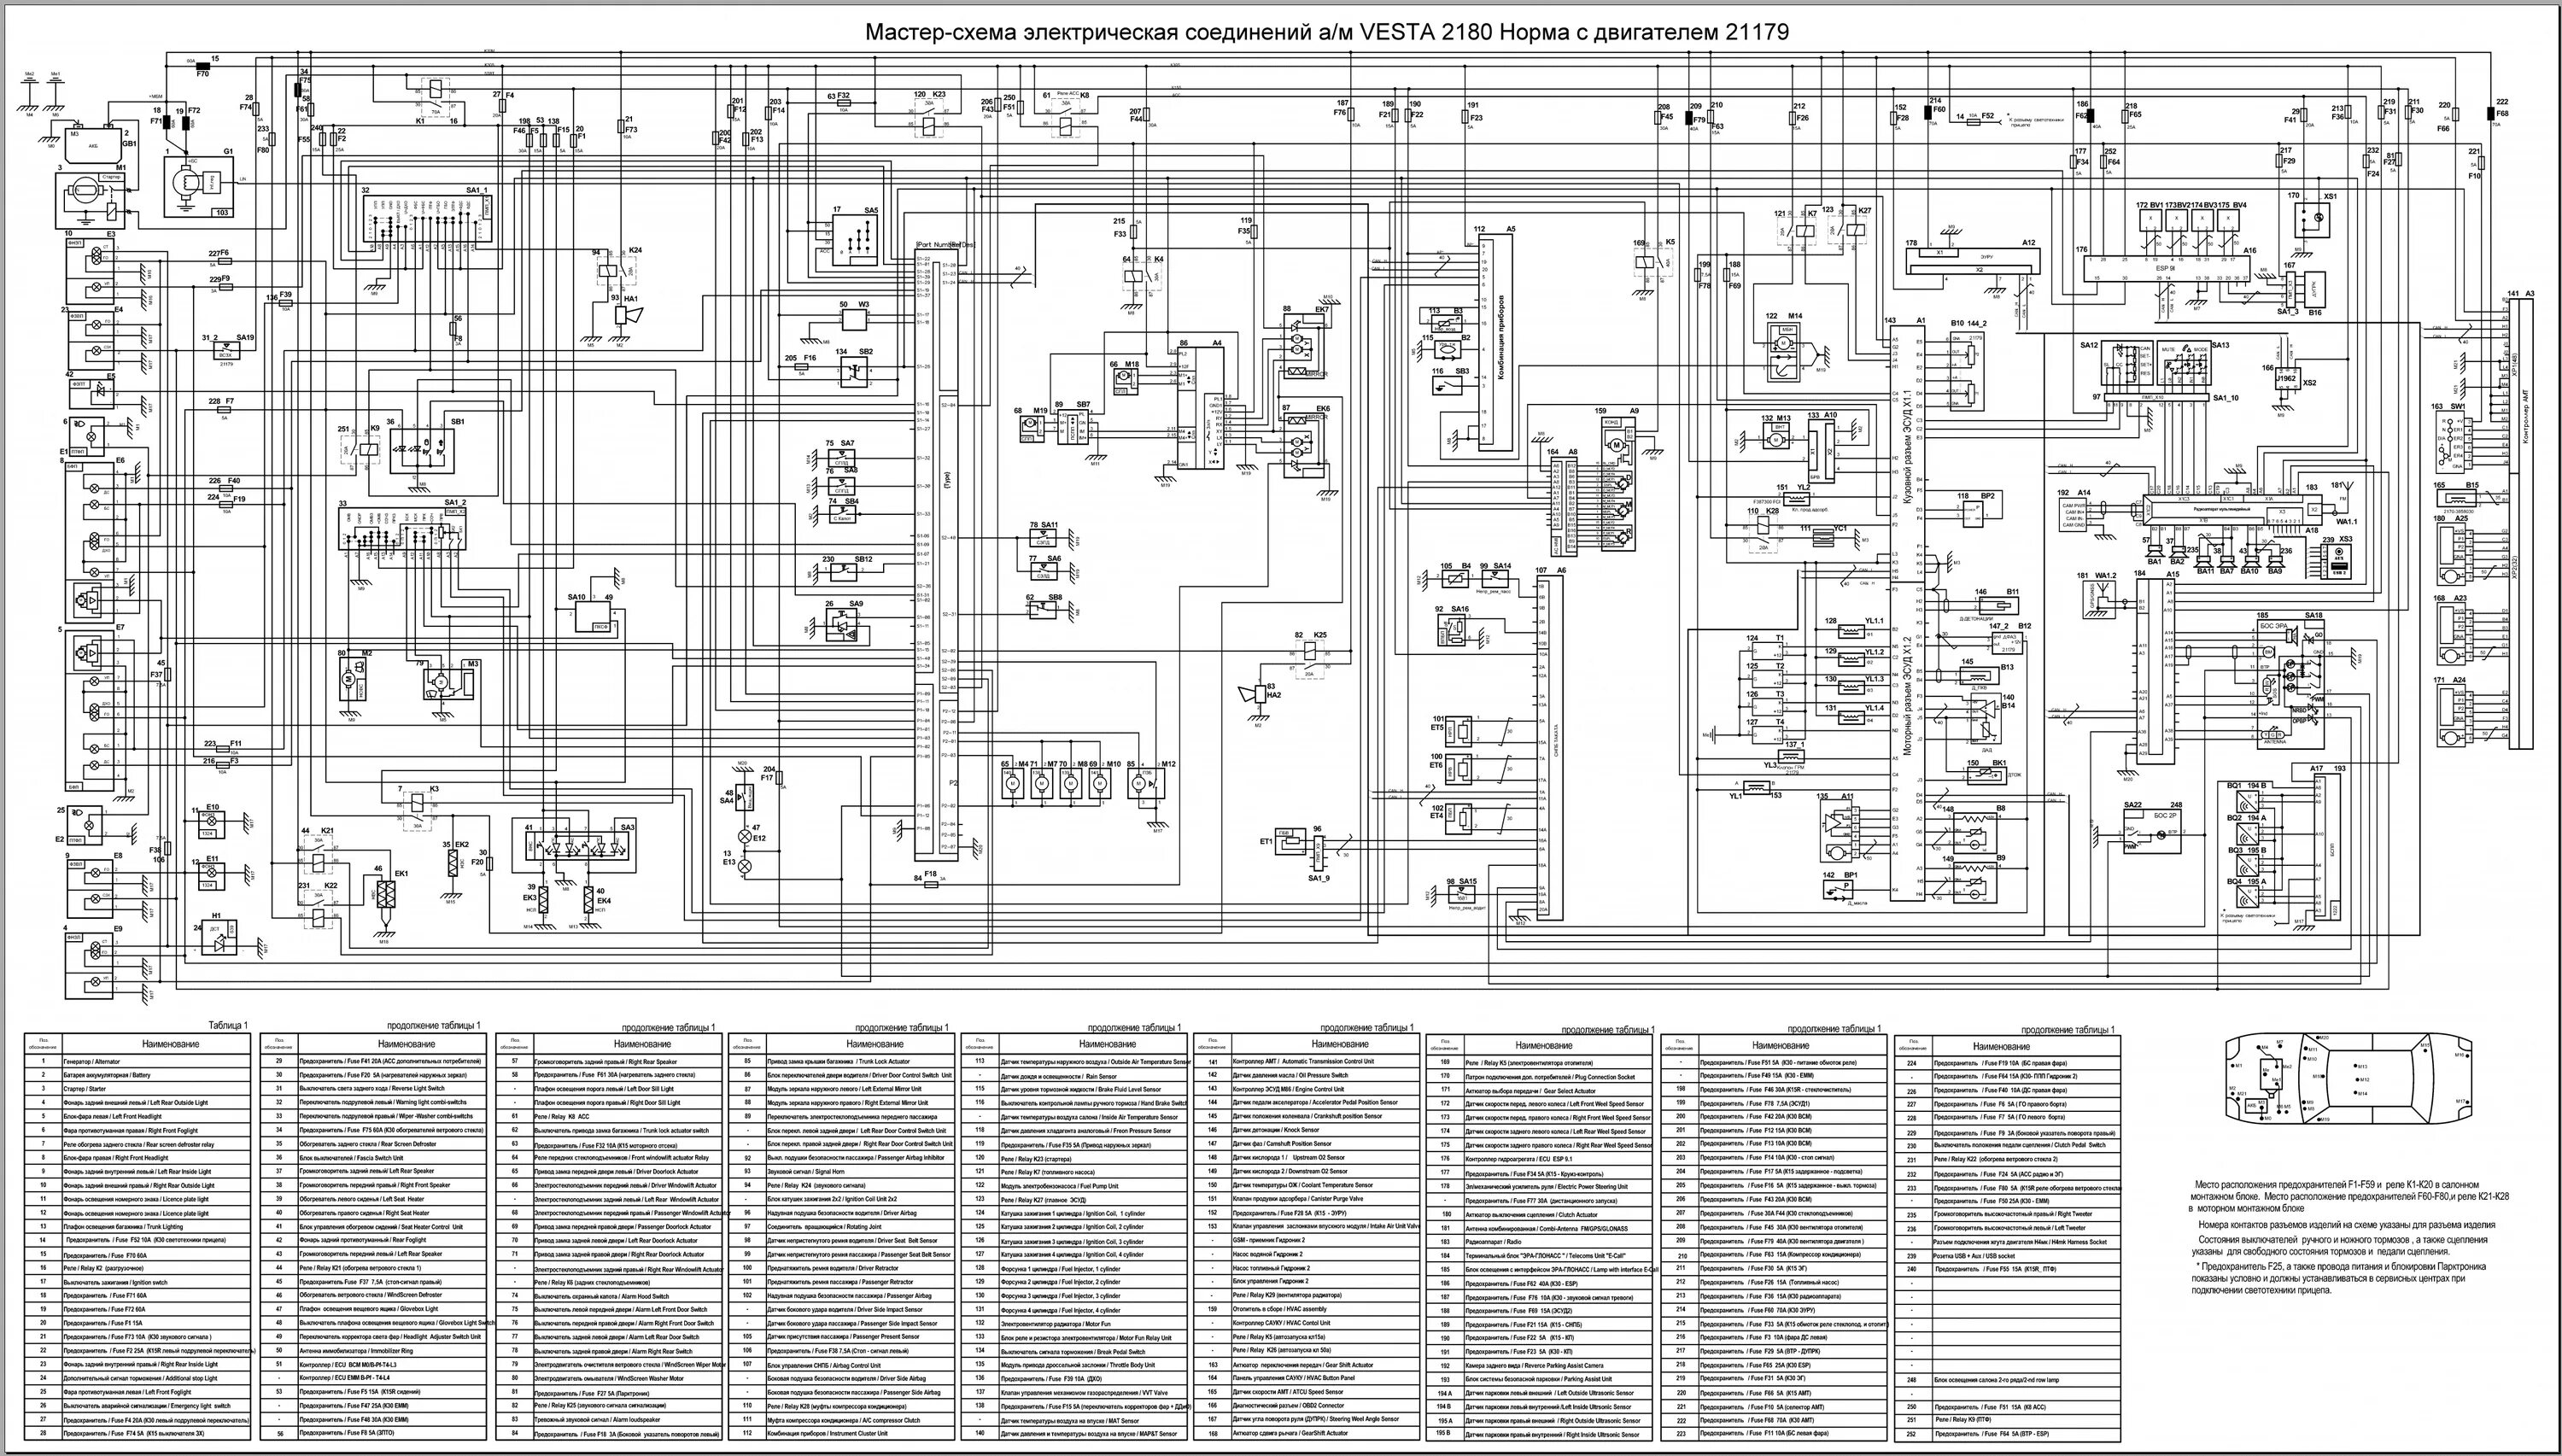The height and width of the screenshot is (1456, 2562).
Task: Click the "WindScreen Wiper Motor" row
Action: tap(609, 1364)
